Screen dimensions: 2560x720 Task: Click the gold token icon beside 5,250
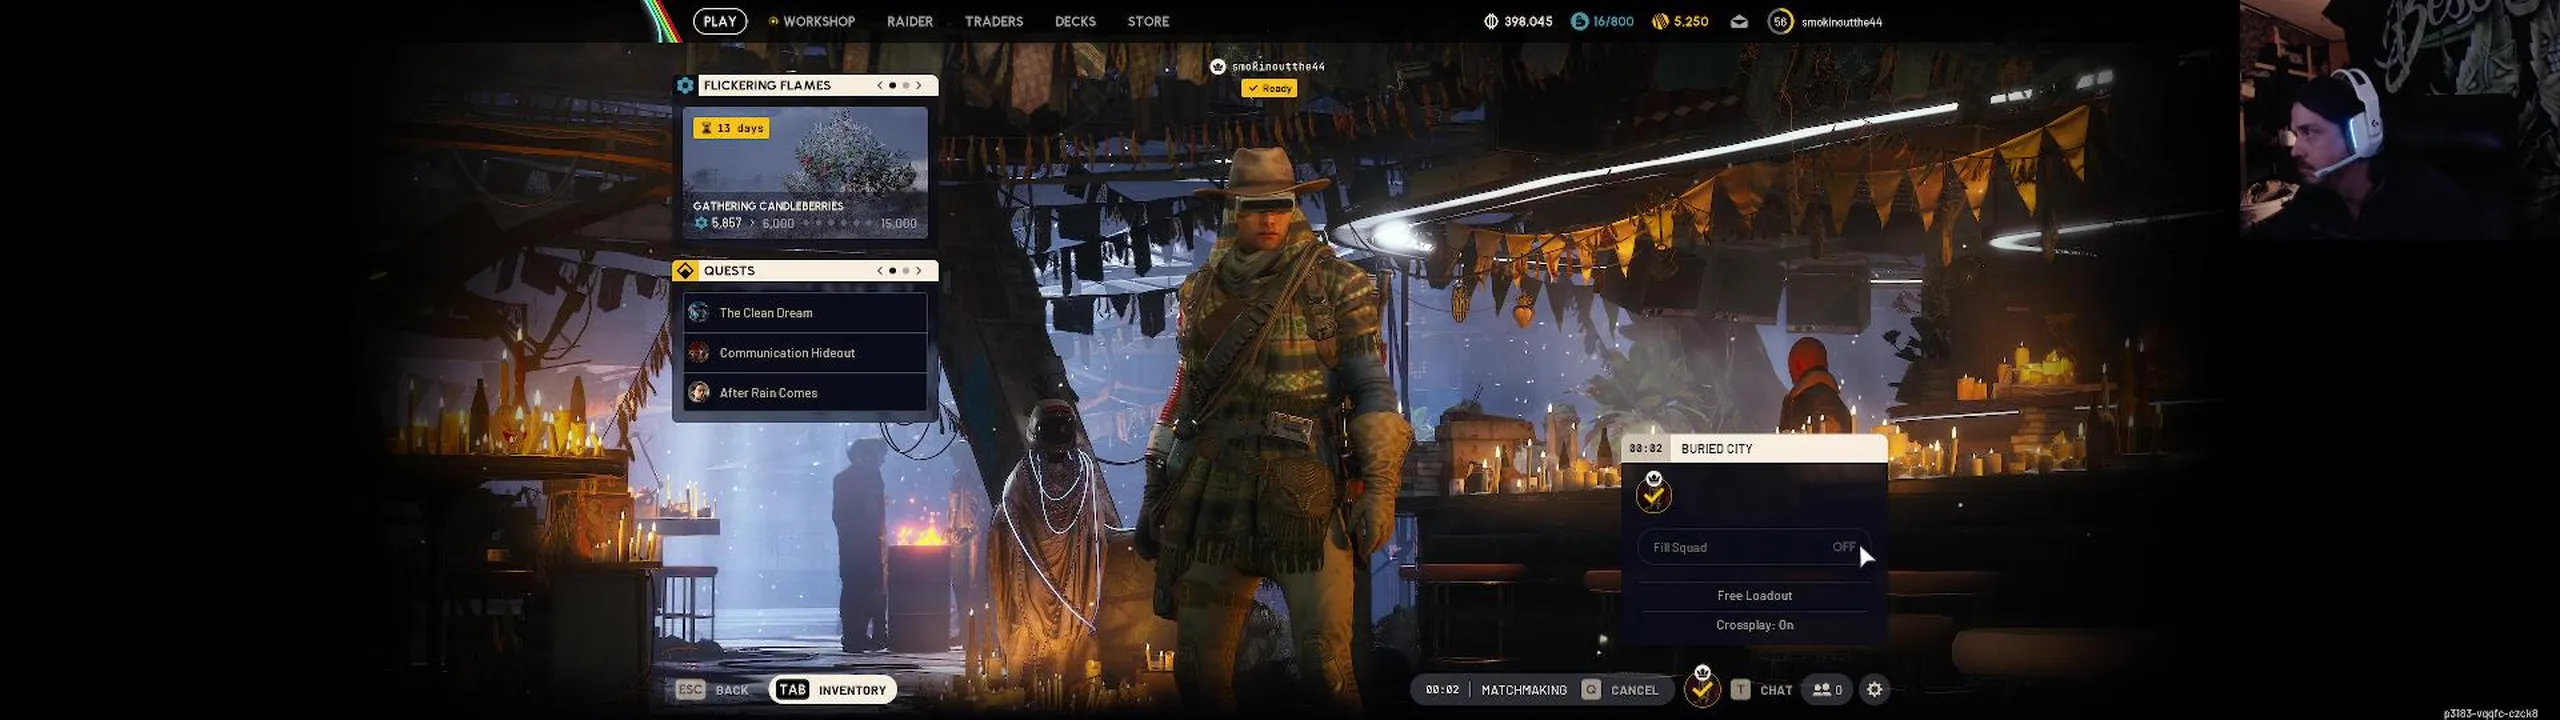point(1660,21)
